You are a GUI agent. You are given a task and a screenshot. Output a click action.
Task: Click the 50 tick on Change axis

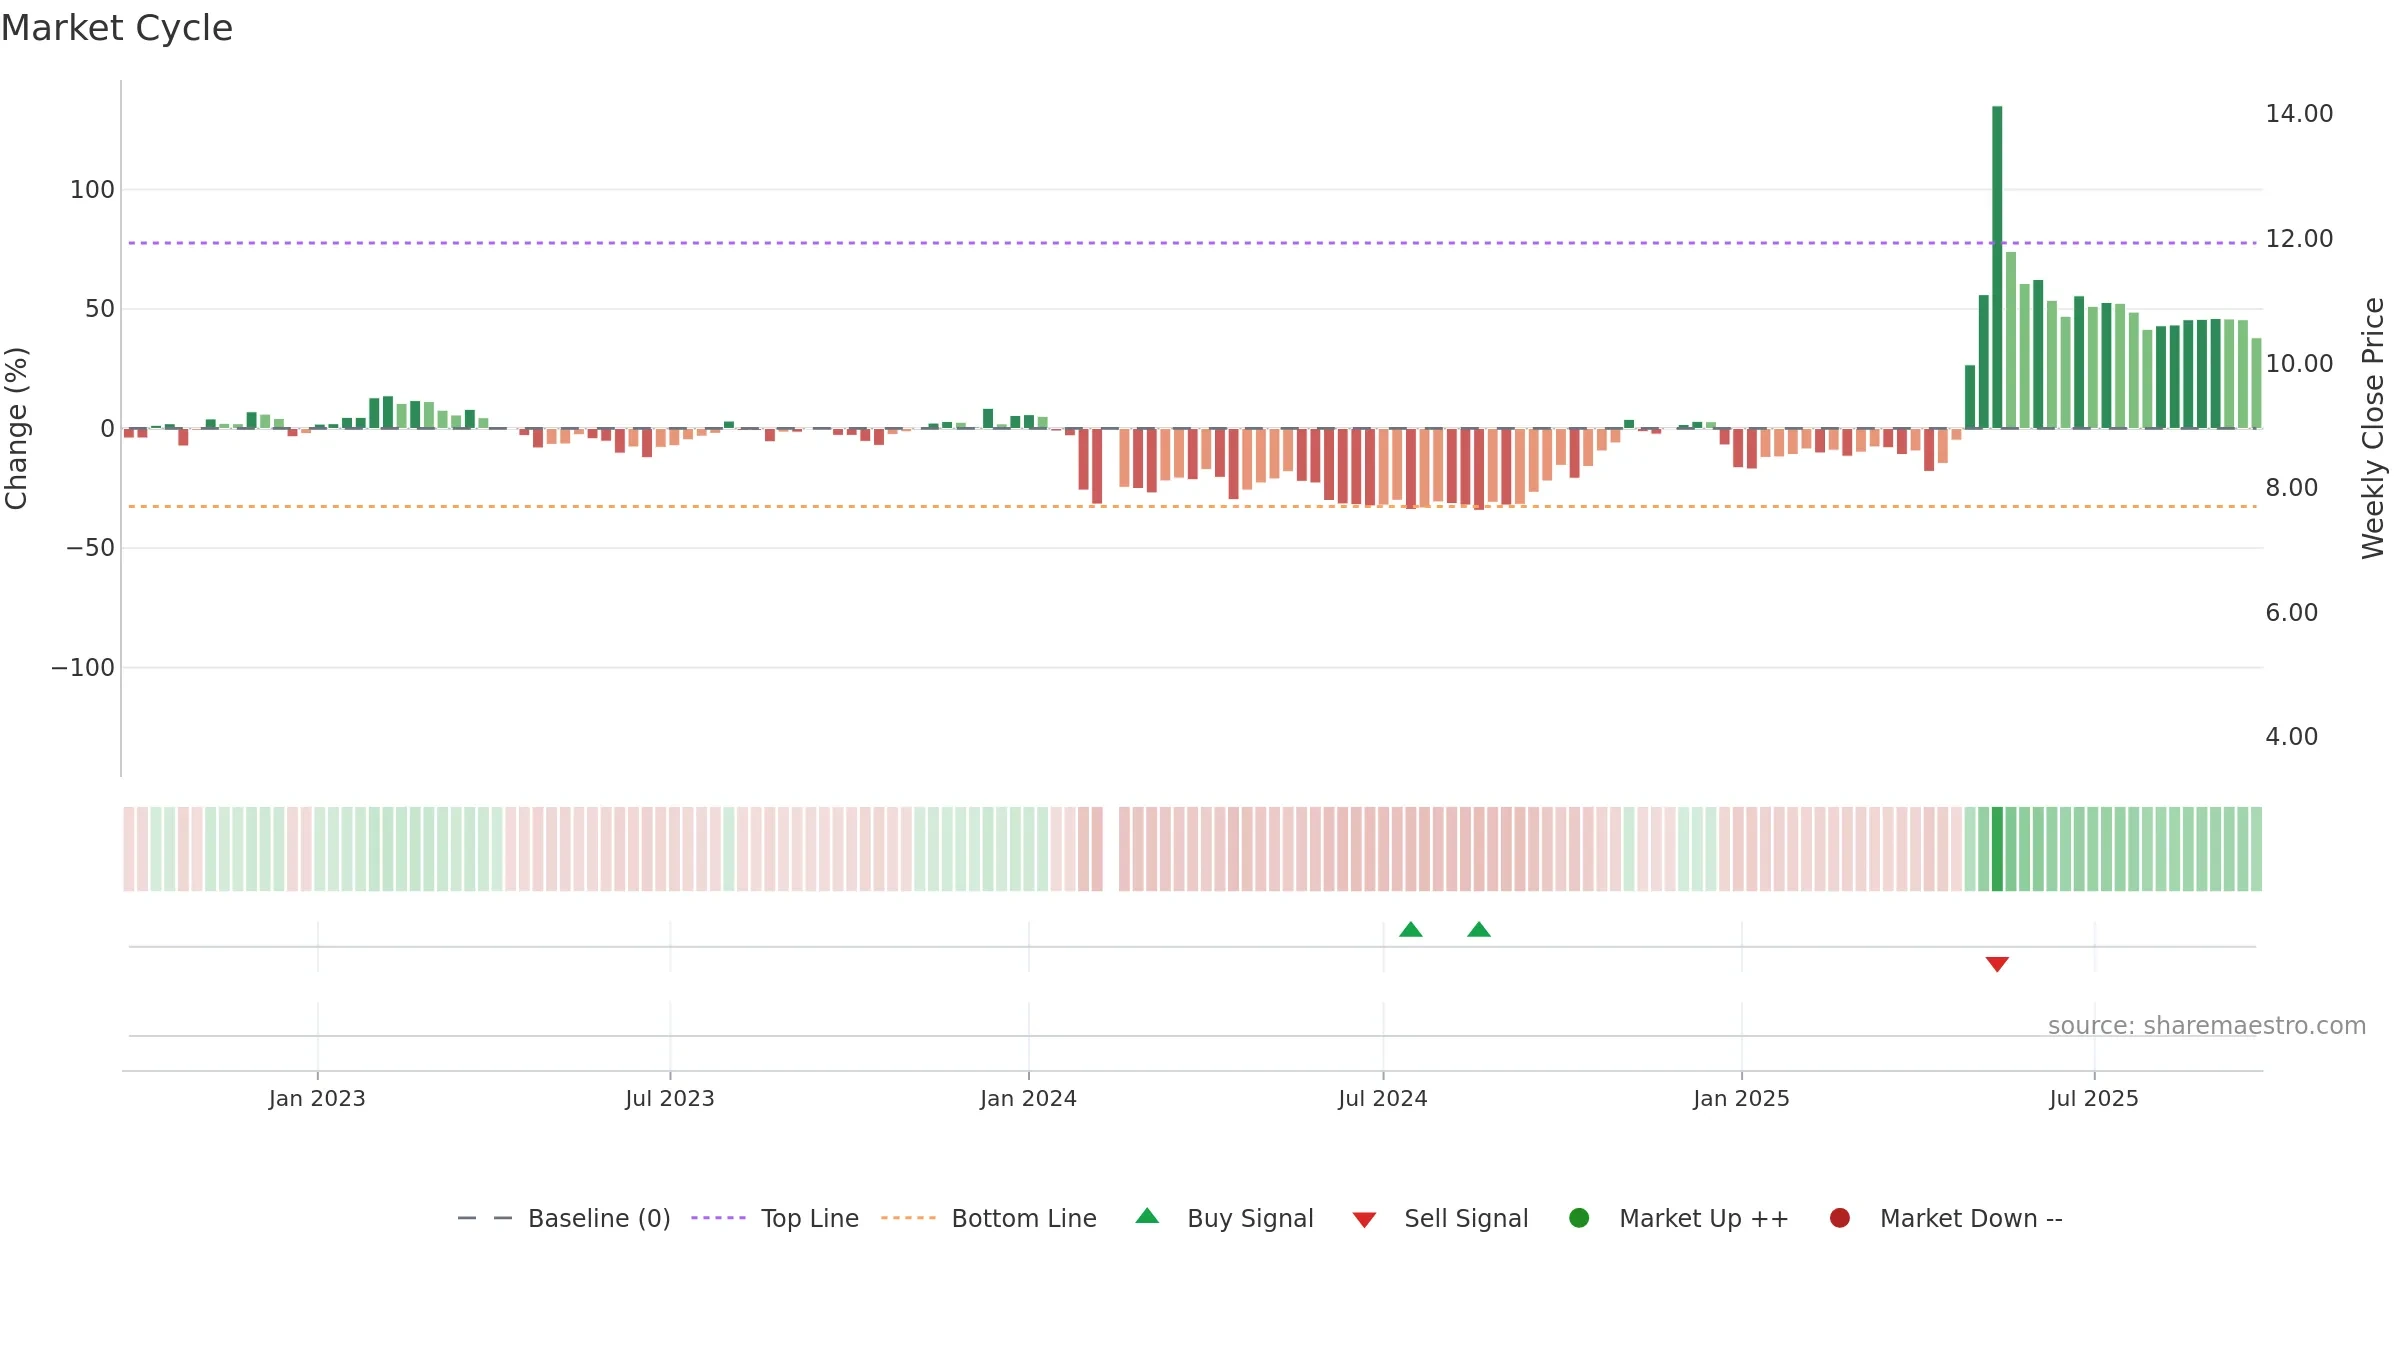(100, 309)
